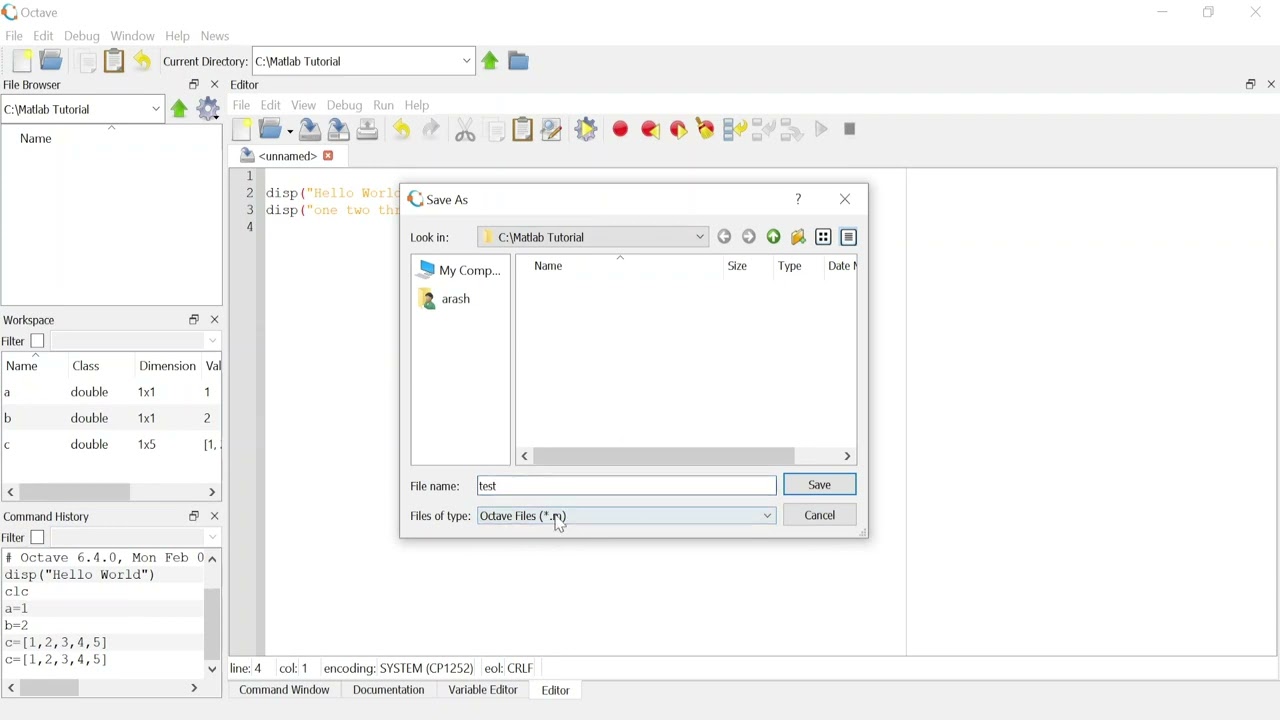This screenshot has width=1280, height=720.
Task: Switch to Command Window tab
Action: tap(284, 690)
